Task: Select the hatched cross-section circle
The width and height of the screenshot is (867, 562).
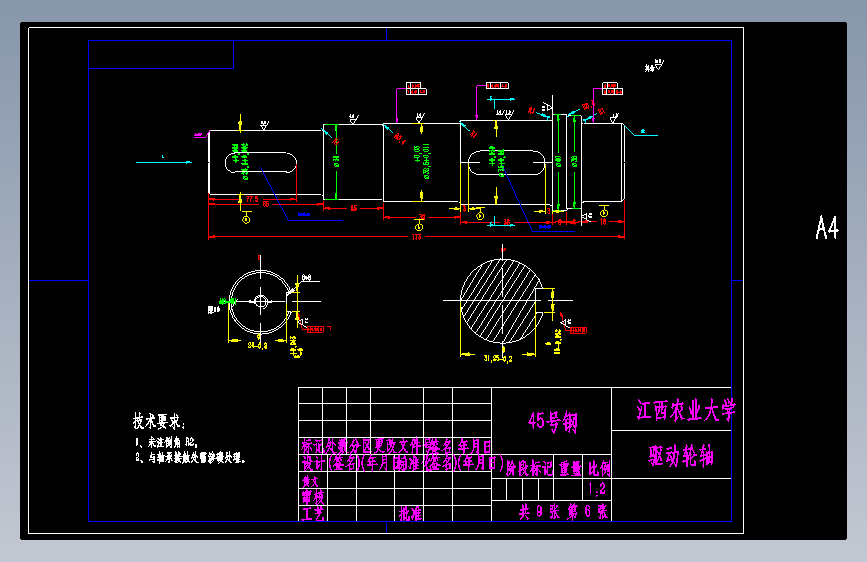Action: tap(502, 301)
